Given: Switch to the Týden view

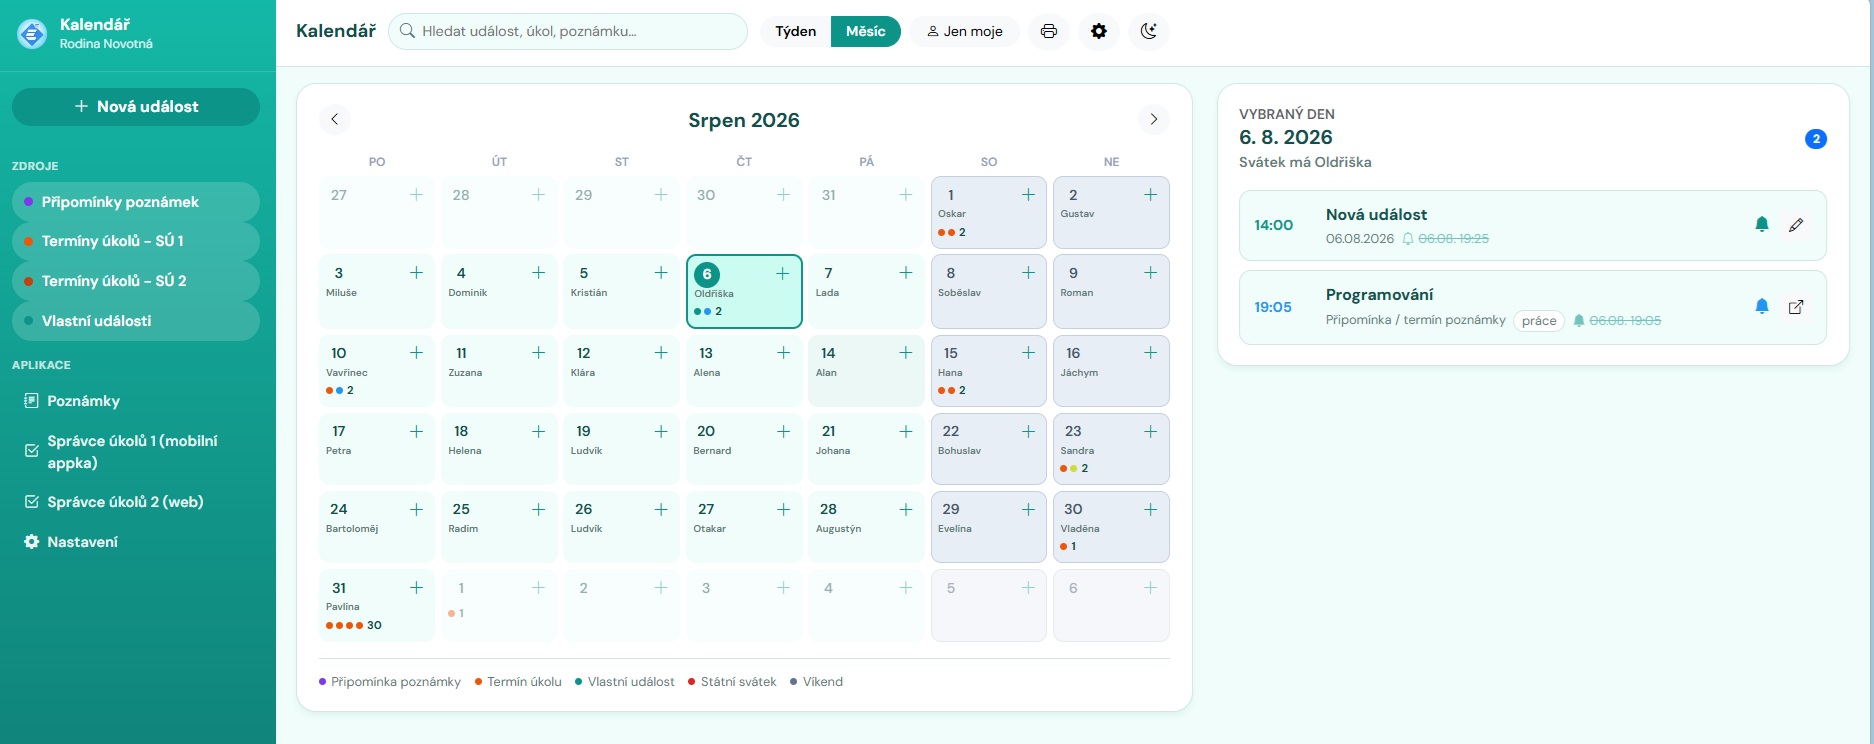Looking at the screenshot, I should point(796,31).
